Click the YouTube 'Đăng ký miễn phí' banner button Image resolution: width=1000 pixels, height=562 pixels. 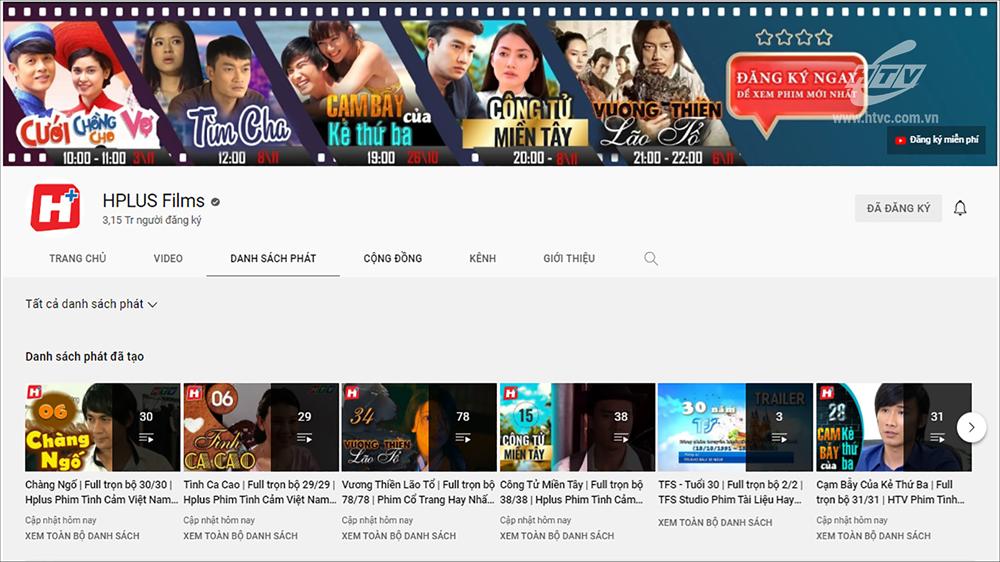[936, 140]
